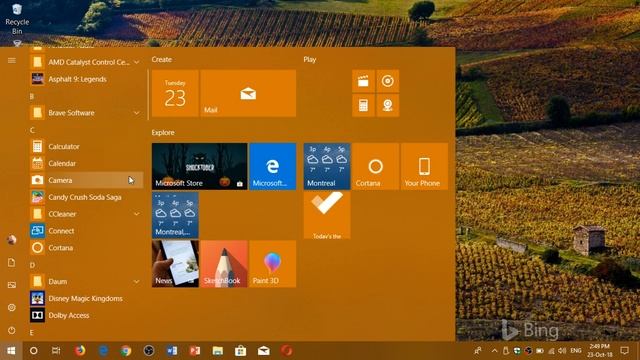Open Calculator from the app list

[x=87, y=147]
